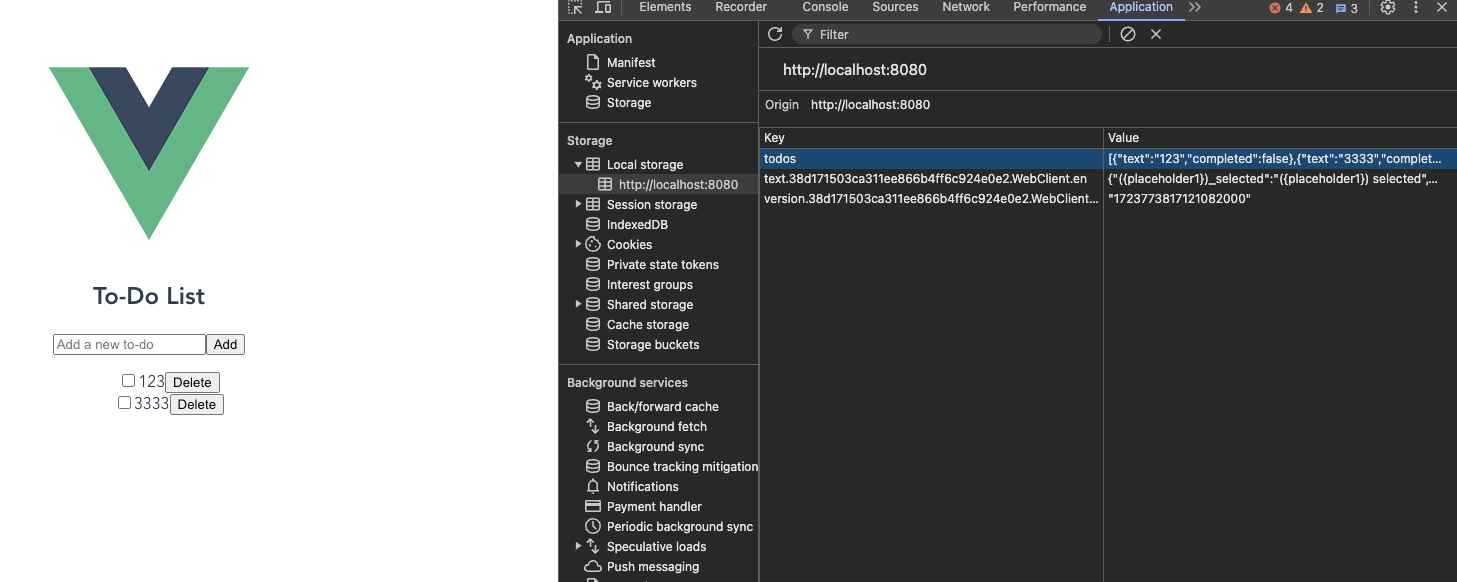
Task: Click the placeholder1 selected value cell
Action: pos(1280,179)
